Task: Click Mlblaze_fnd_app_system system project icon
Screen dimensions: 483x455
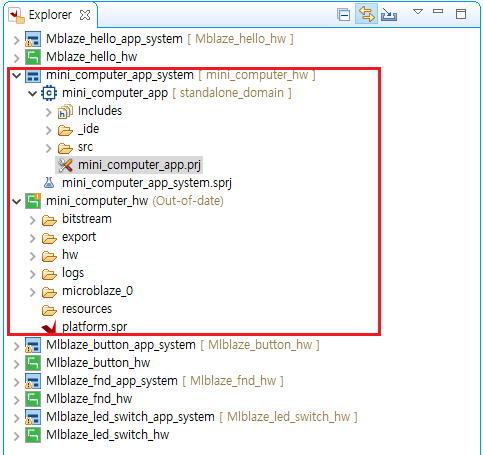Action: coord(33,381)
